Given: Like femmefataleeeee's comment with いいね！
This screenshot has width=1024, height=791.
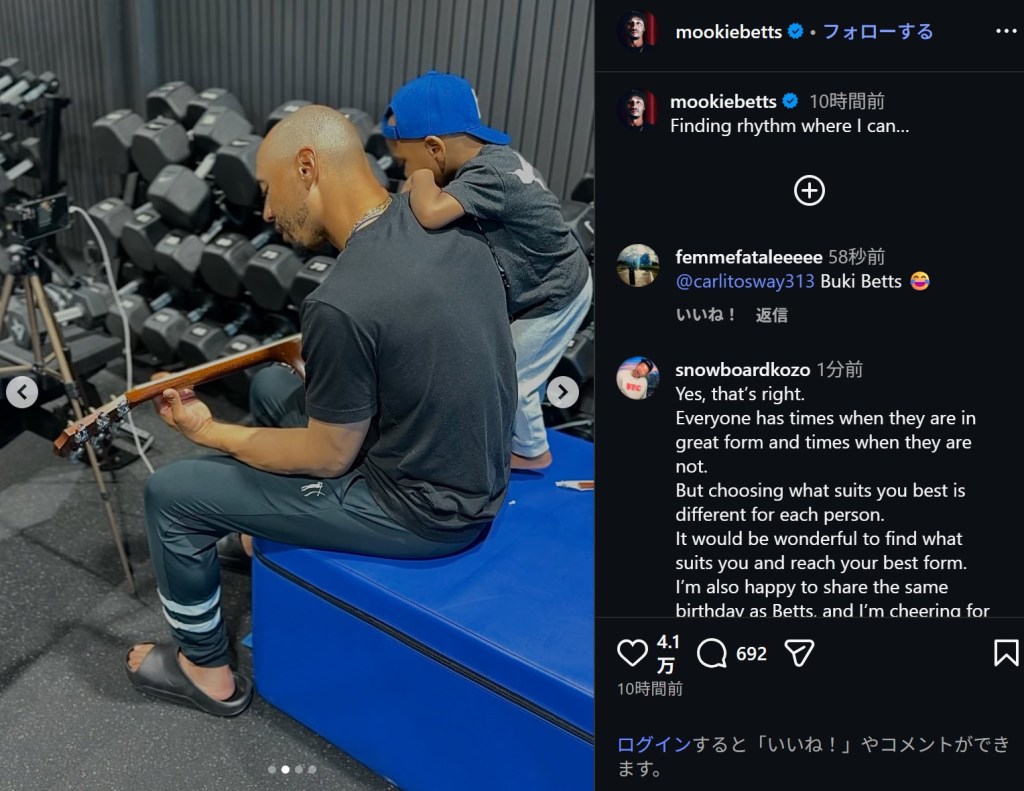Looking at the screenshot, I should click(x=707, y=315).
